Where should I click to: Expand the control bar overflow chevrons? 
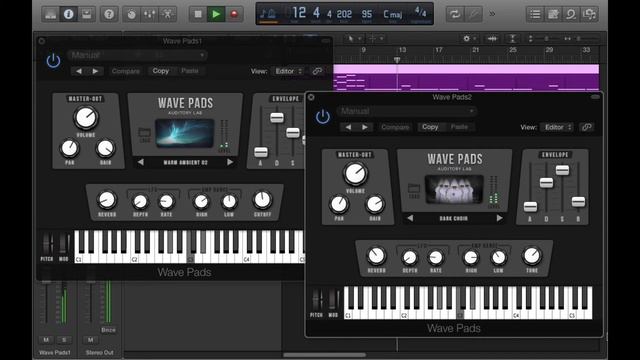(493, 14)
